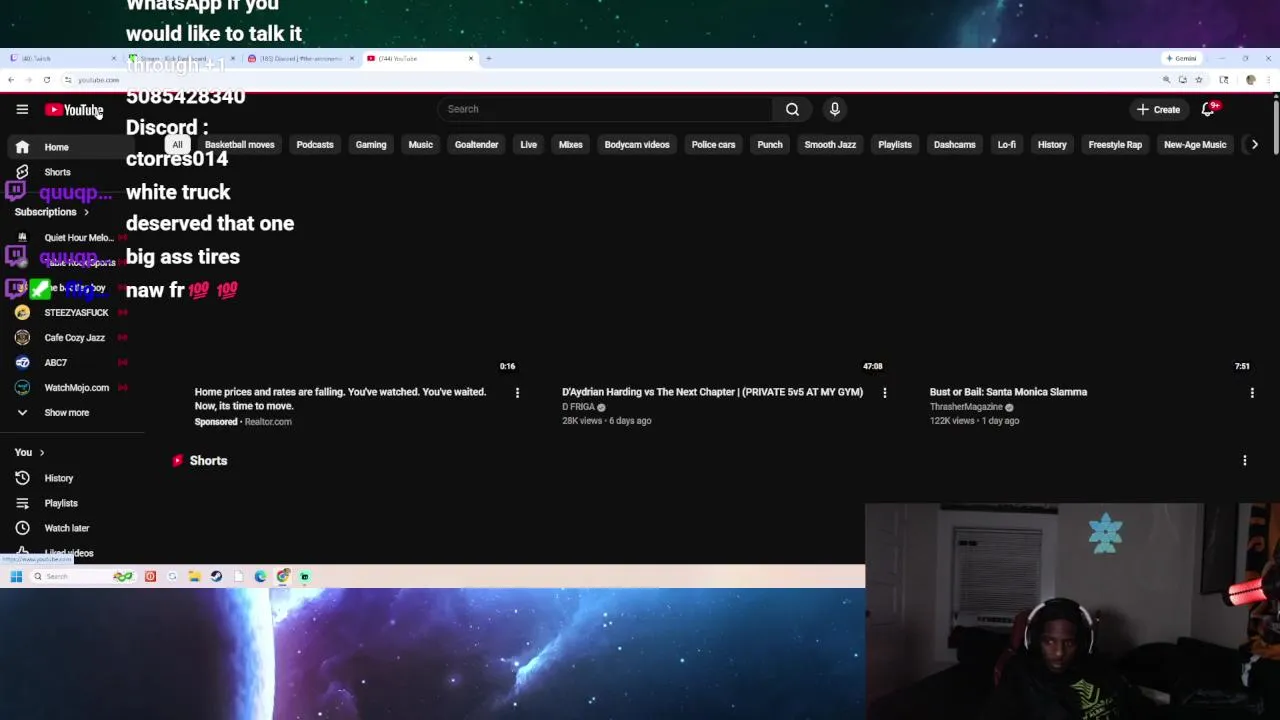Open the YouTube hamburger guide menu
The height and width of the screenshot is (720, 1280).
pyautogui.click(x=22, y=109)
